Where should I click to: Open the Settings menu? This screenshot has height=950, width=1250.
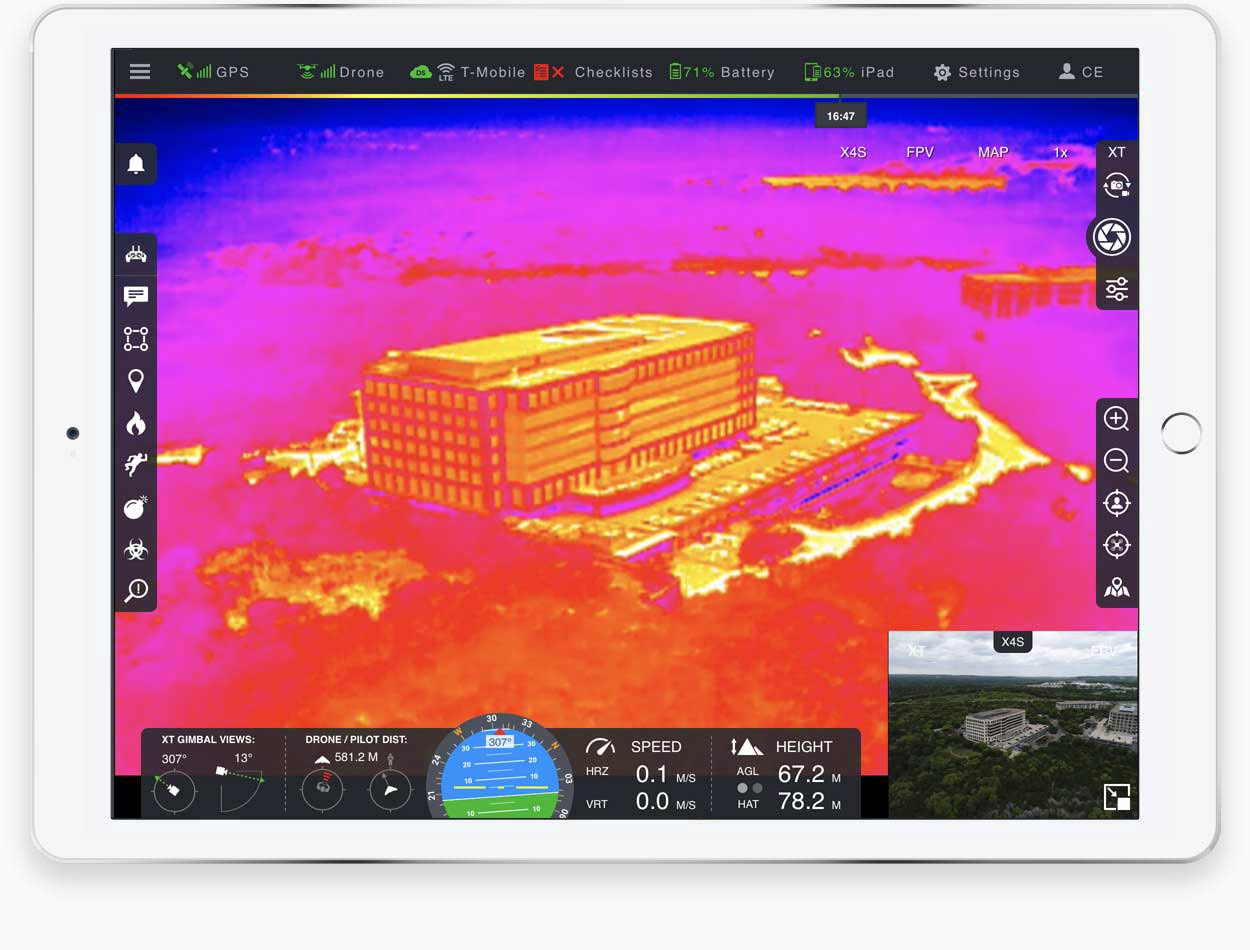[x=976, y=72]
